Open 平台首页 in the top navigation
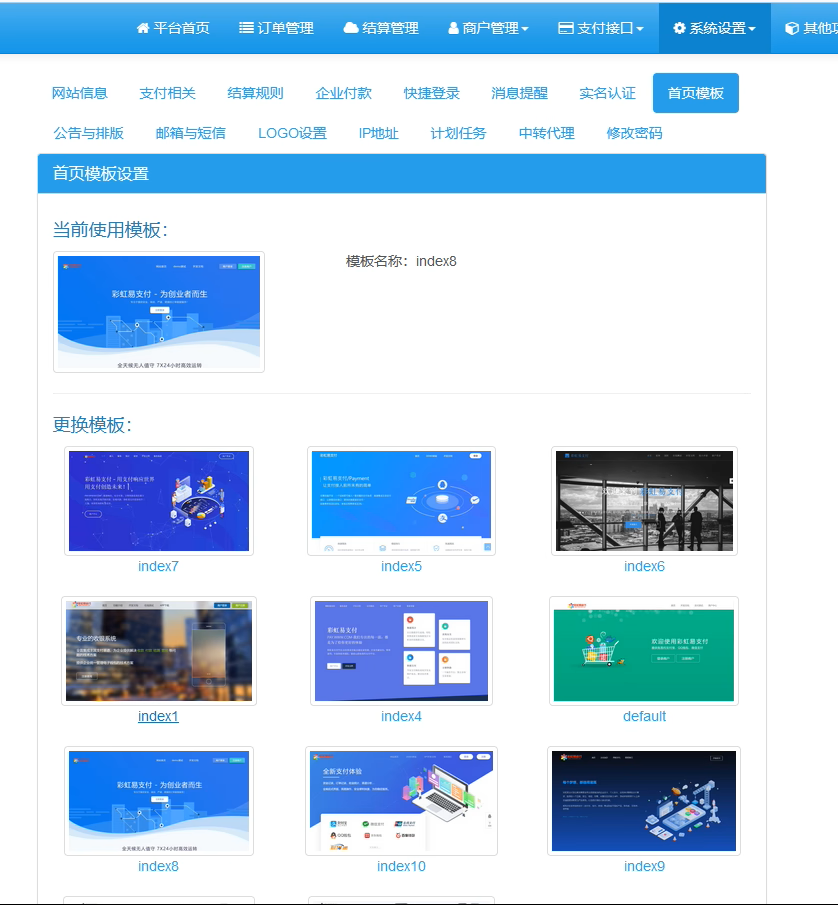This screenshot has width=838, height=905. click(173, 28)
